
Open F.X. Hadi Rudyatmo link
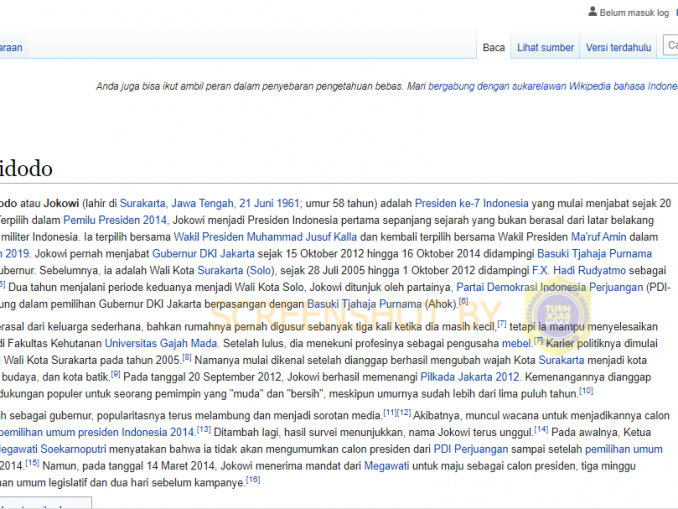[x=579, y=271]
